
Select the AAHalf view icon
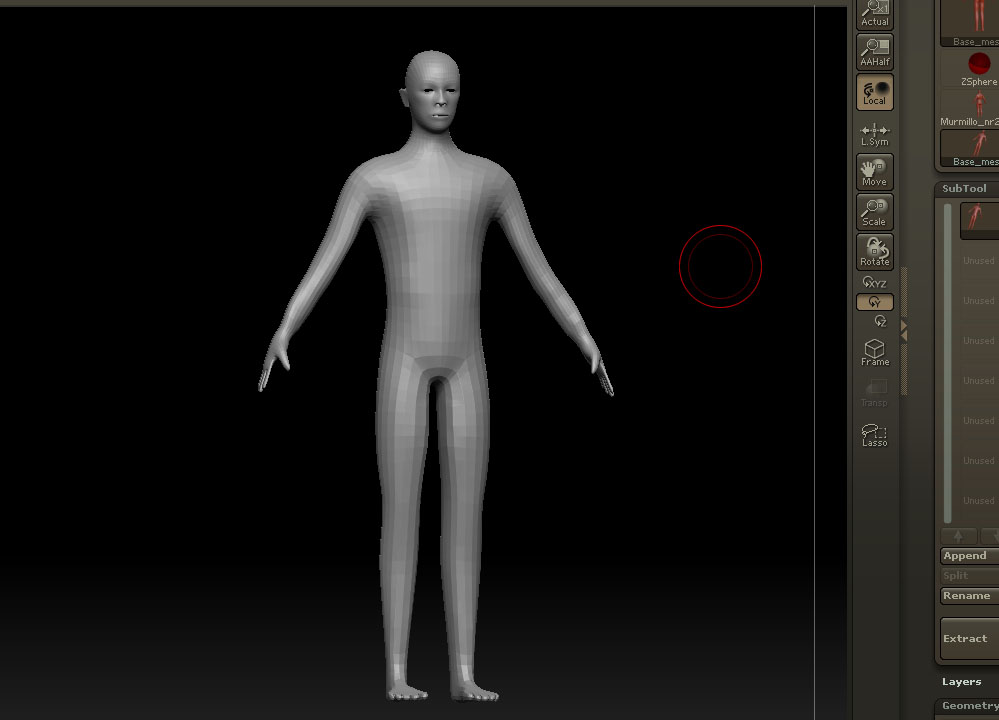pos(875,52)
